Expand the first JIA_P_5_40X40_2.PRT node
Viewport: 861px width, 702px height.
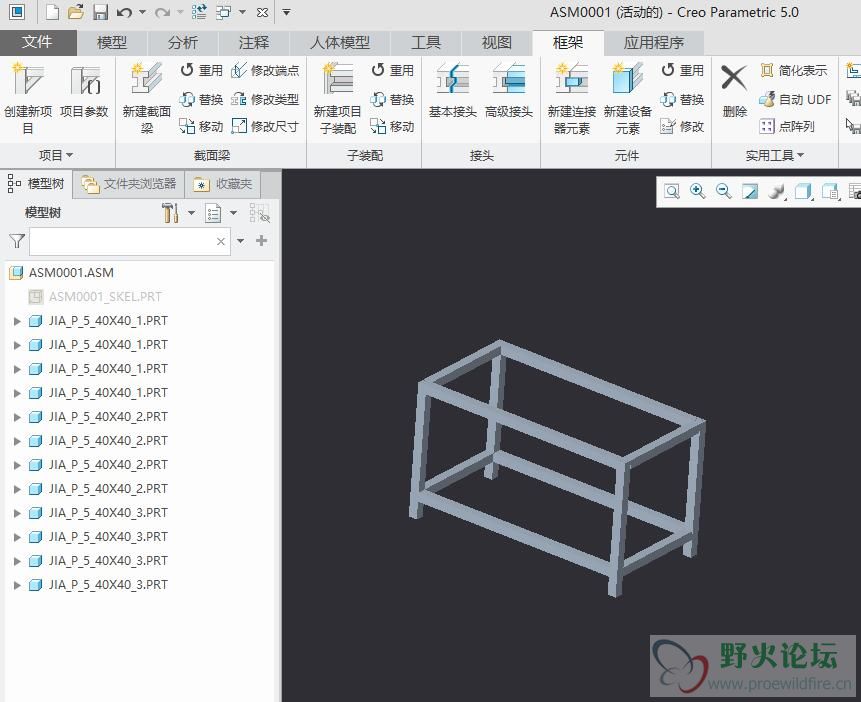[17, 417]
